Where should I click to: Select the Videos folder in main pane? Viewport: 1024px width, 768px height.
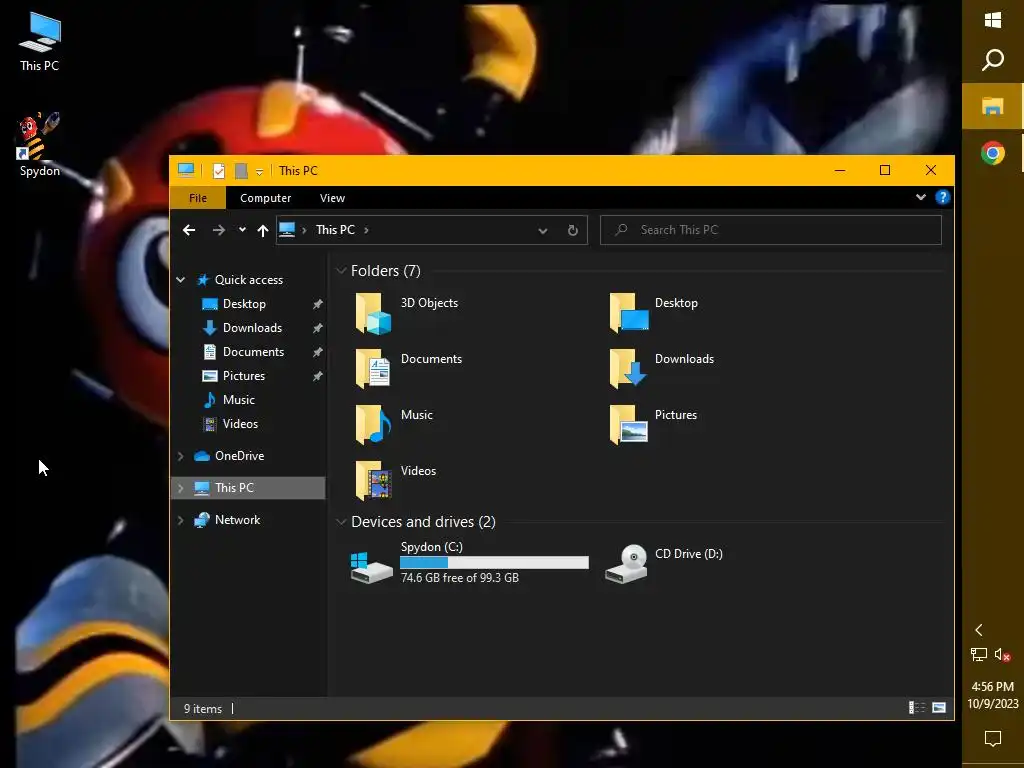[x=395, y=480]
